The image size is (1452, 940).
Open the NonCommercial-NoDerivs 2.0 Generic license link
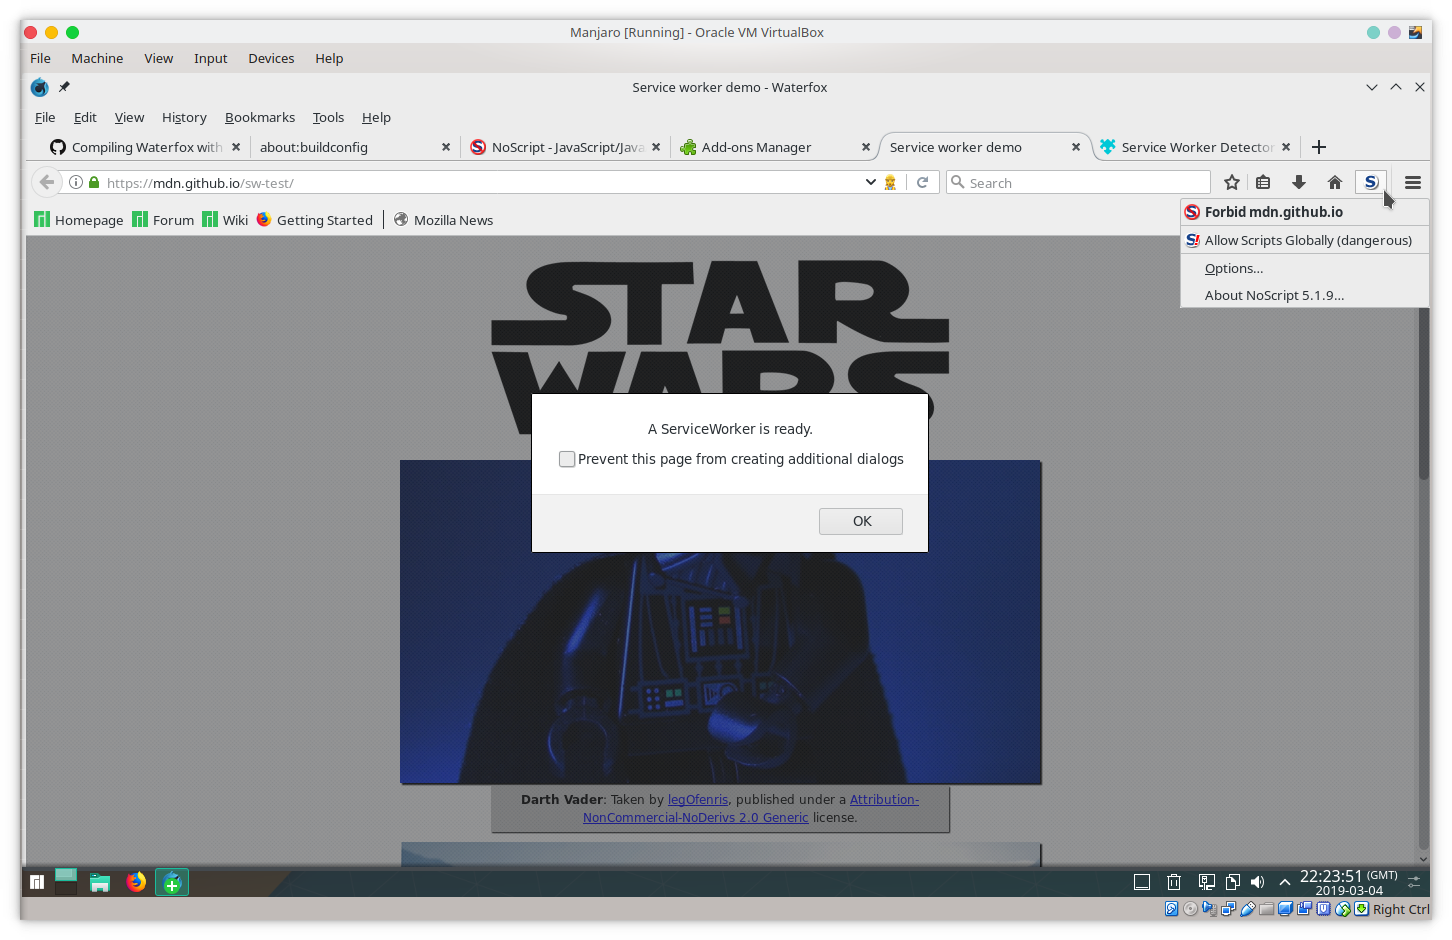tap(696, 818)
